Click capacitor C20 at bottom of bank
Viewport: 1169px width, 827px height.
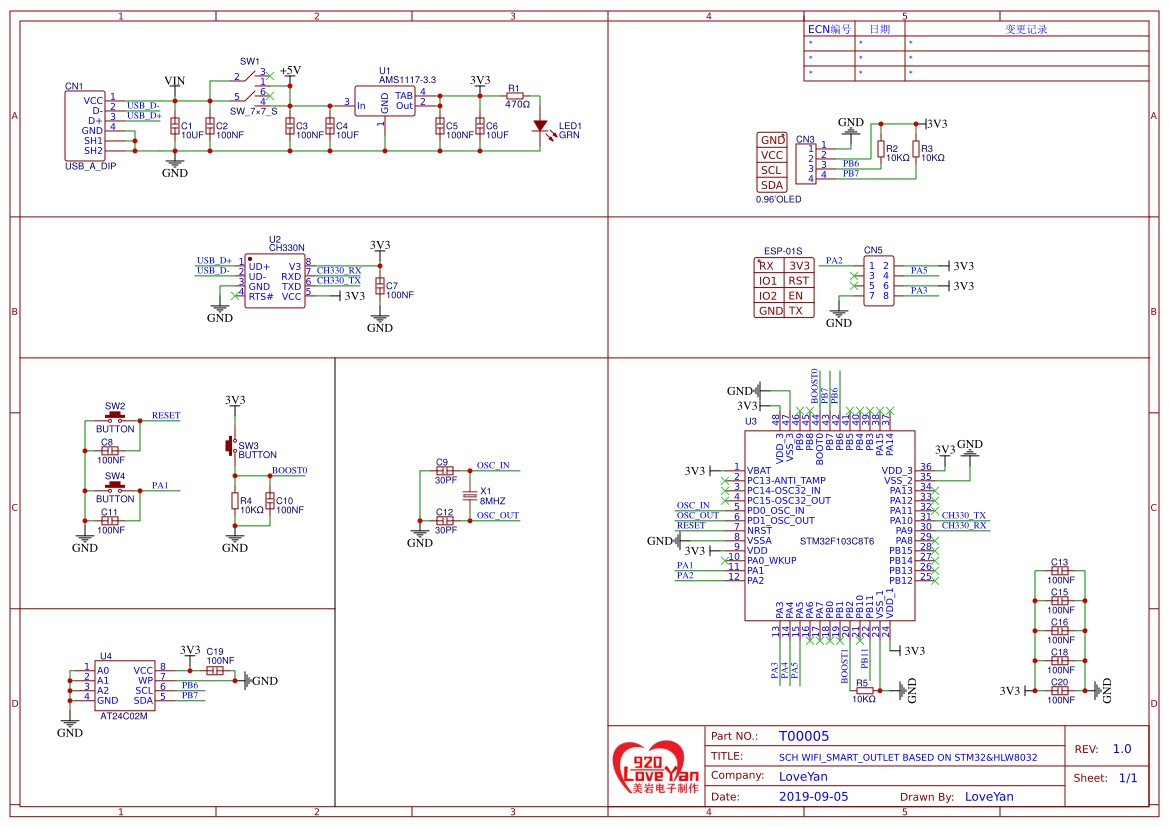[x=1059, y=691]
